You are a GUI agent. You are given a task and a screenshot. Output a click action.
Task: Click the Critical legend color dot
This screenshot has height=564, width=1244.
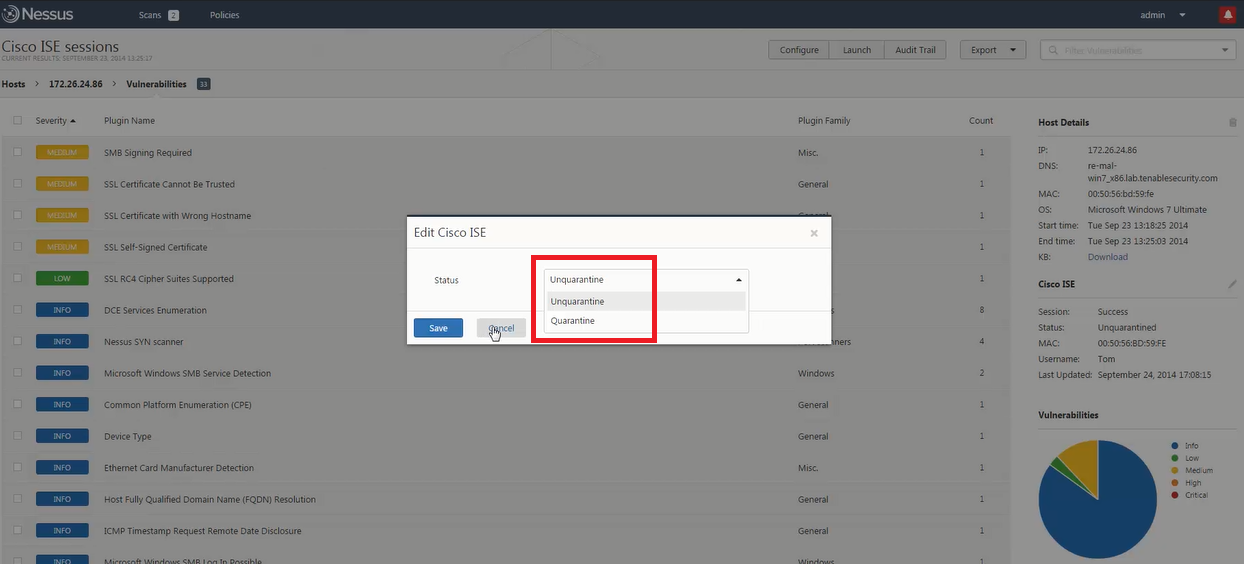1174,495
